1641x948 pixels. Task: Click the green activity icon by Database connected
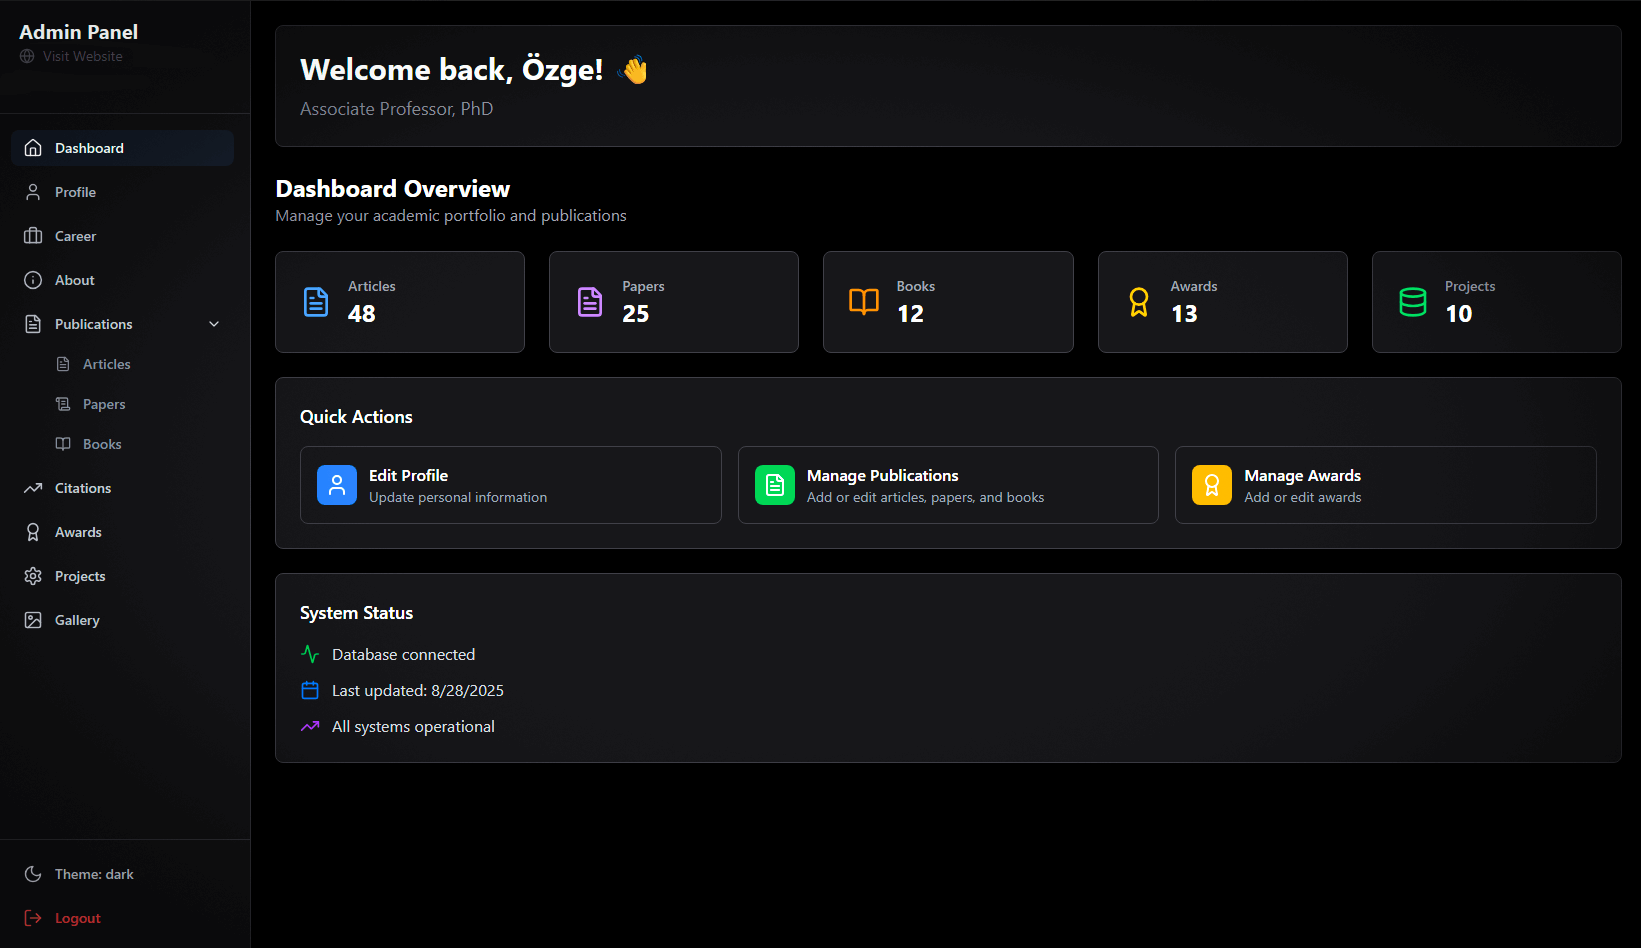[310, 654]
